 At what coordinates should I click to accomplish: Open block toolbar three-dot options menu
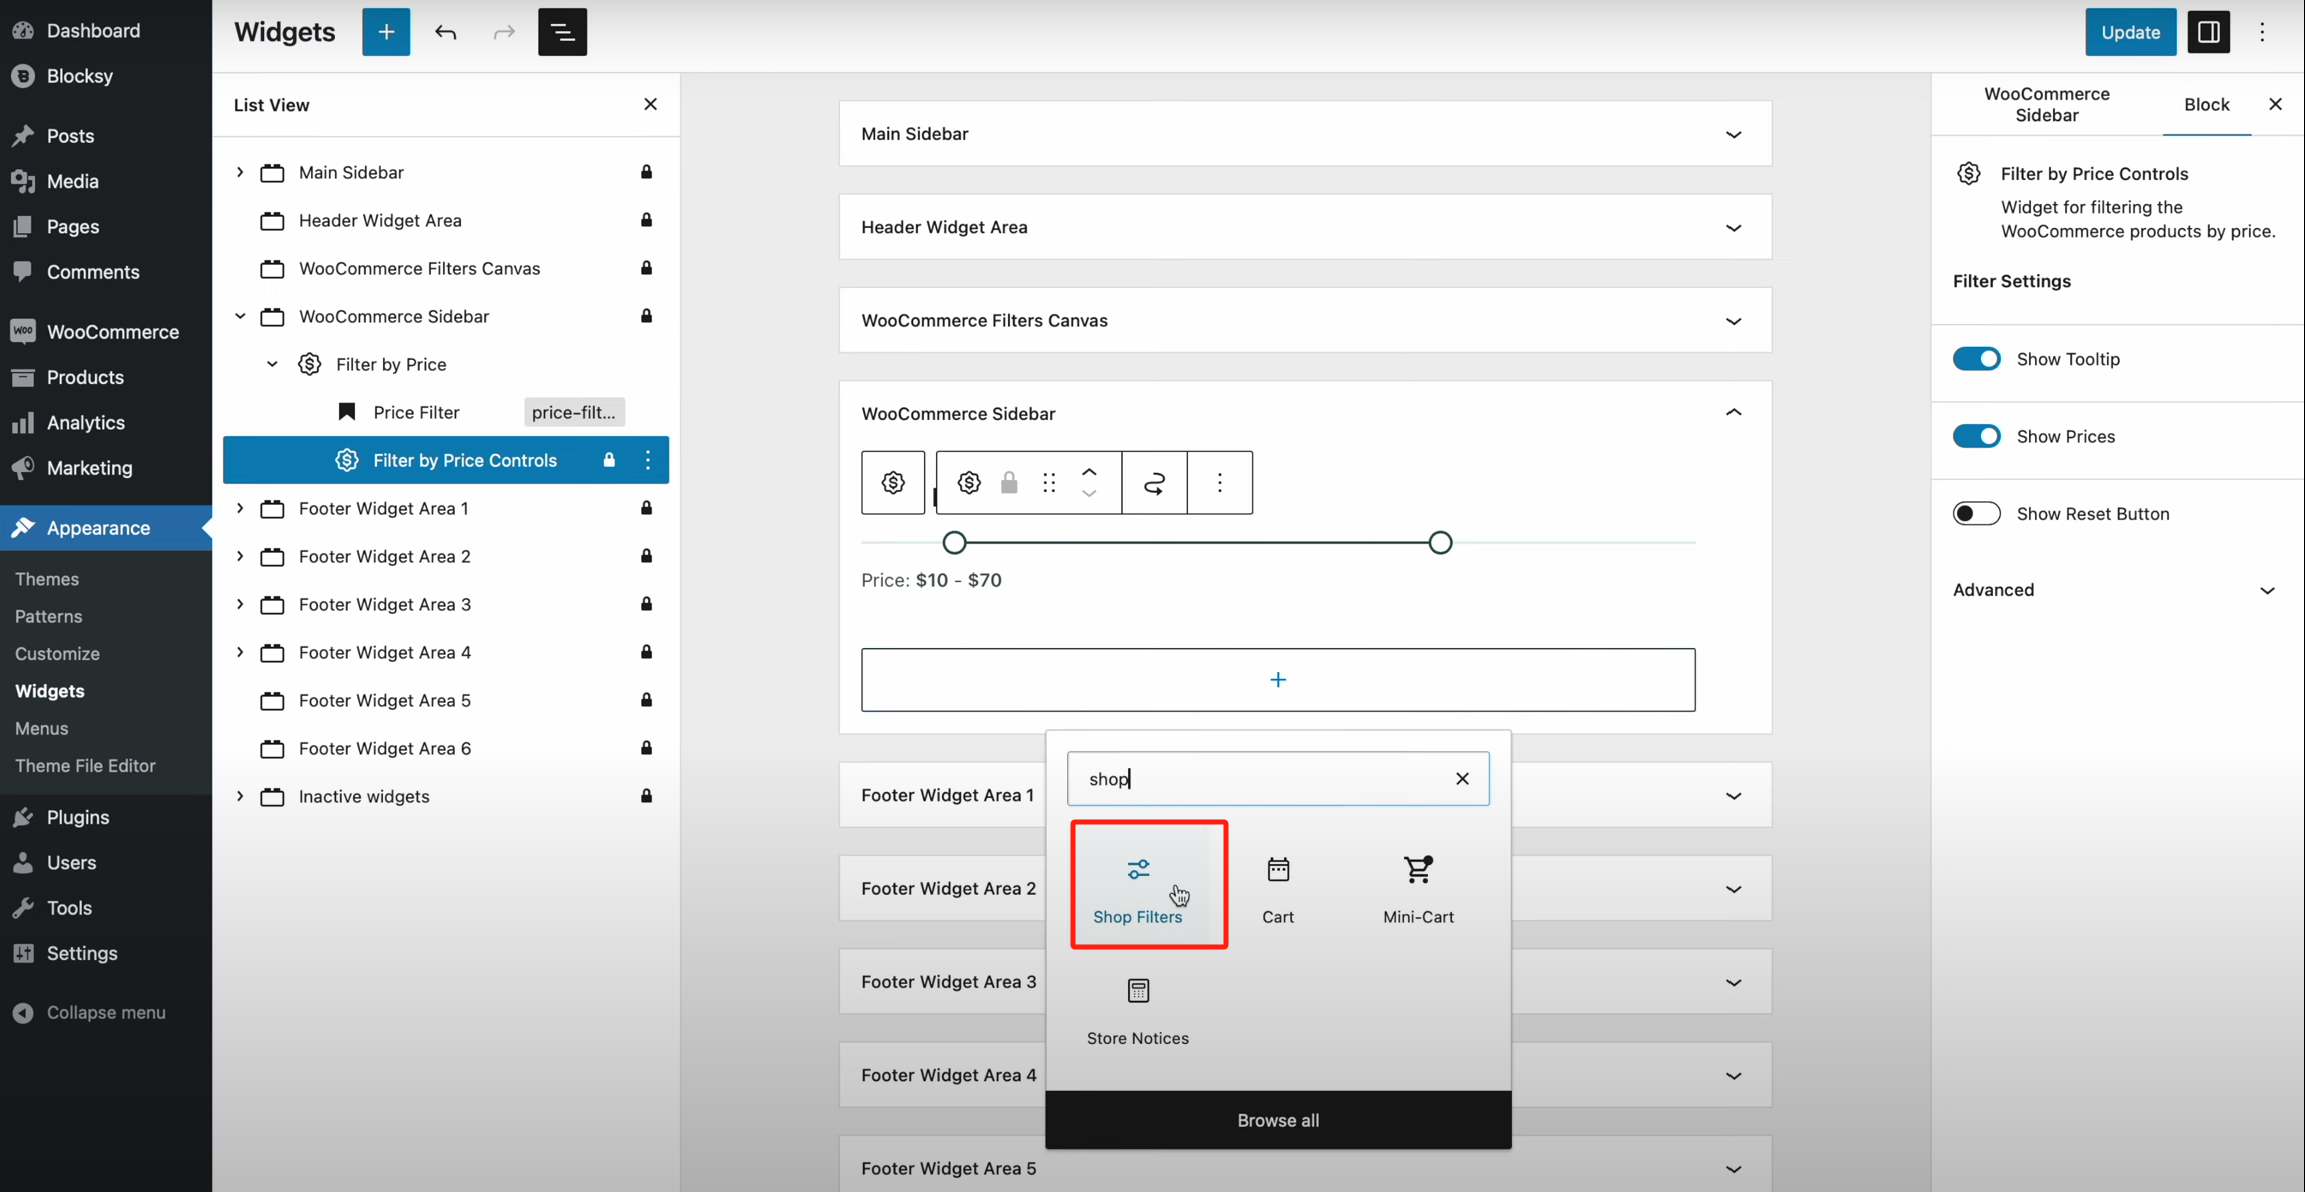1219,483
